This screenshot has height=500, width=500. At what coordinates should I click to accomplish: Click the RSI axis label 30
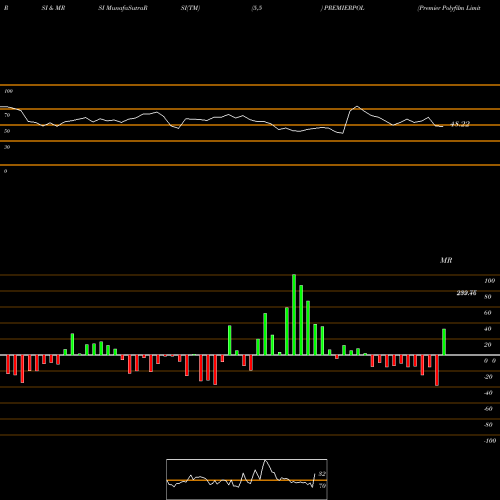pyautogui.click(x=7, y=147)
